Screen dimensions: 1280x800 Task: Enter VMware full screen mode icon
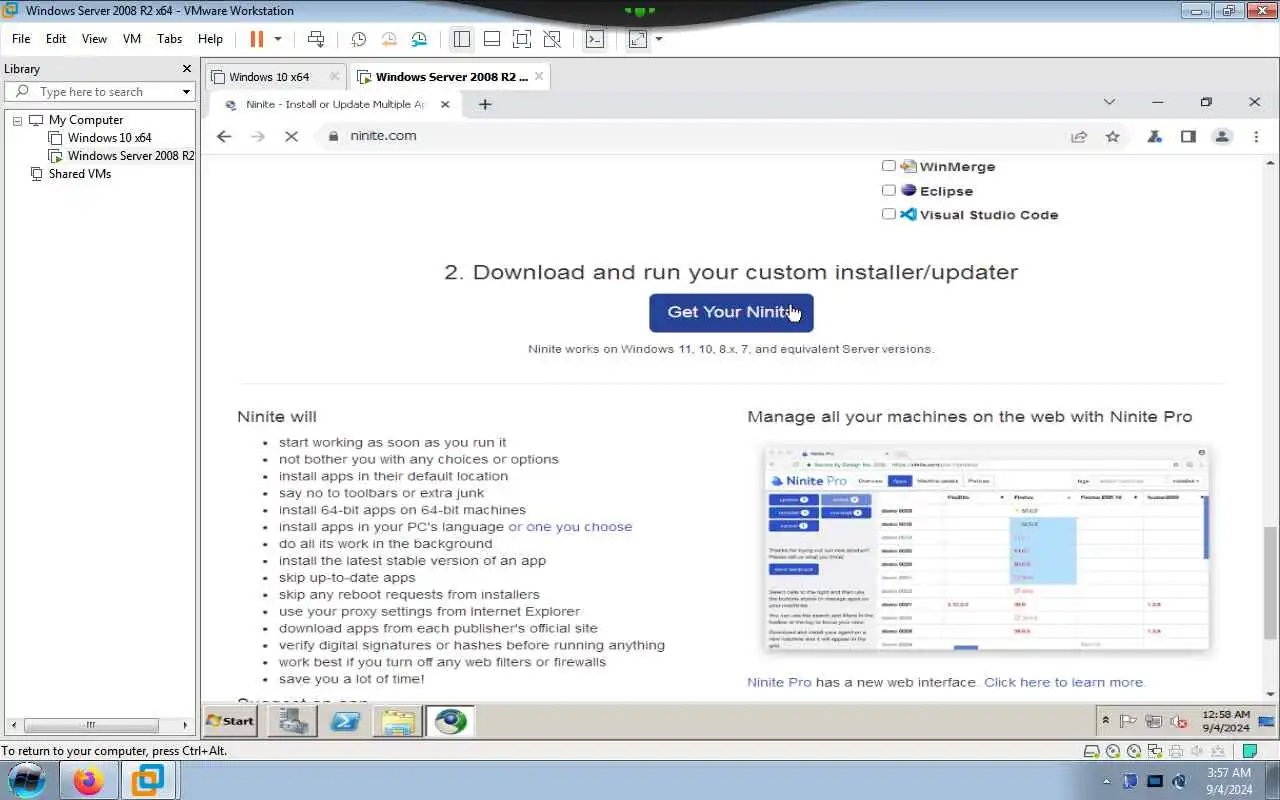521,39
